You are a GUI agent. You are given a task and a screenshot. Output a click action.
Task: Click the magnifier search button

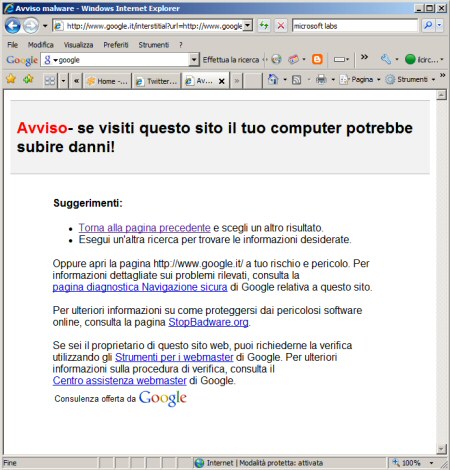[428, 25]
